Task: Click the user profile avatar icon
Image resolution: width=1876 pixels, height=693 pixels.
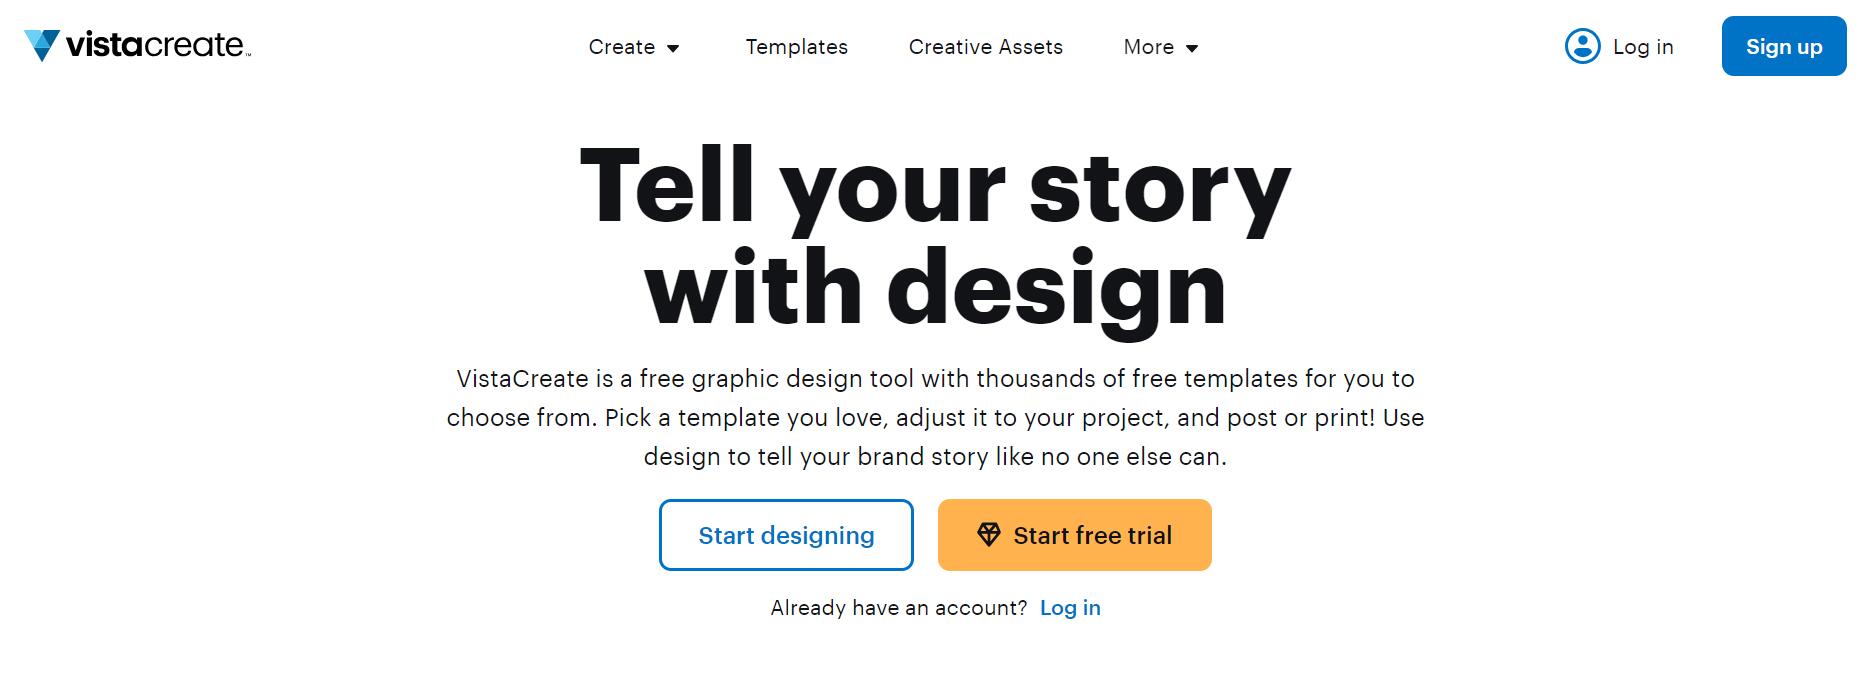Action: [x=1582, y=46]
